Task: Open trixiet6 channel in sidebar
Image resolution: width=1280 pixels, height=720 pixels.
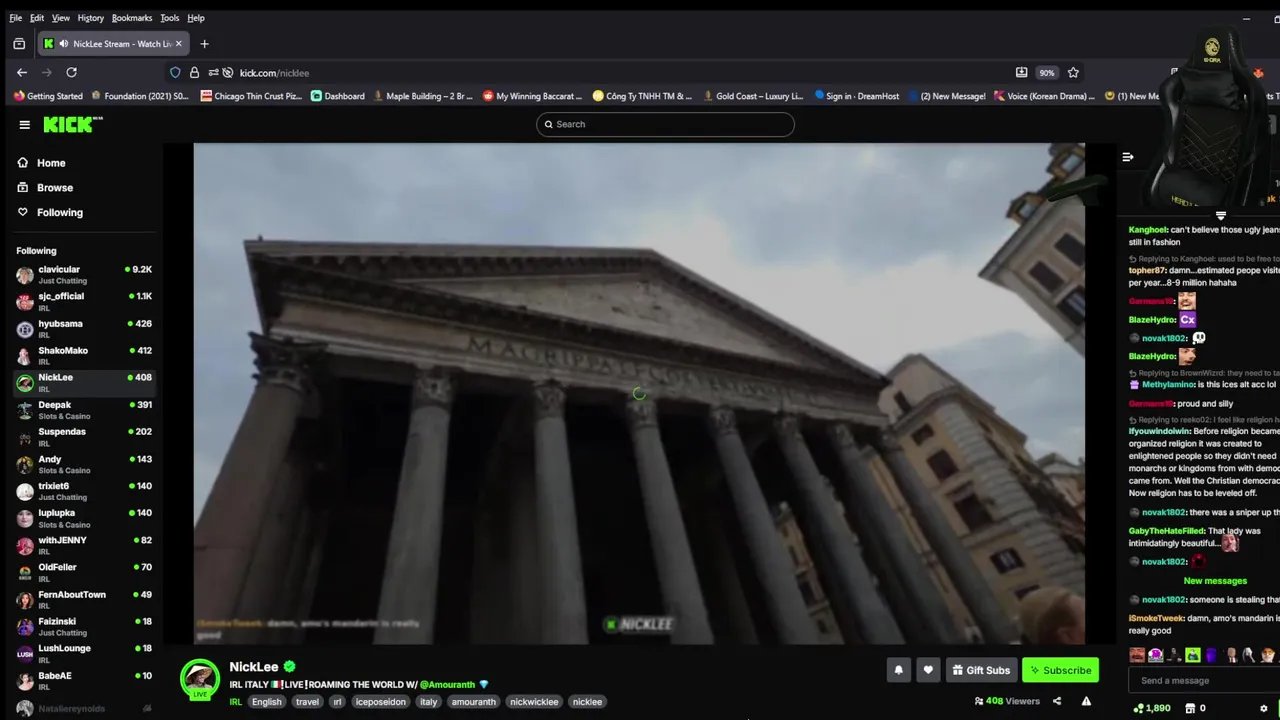Action: (x=84, y=491)
